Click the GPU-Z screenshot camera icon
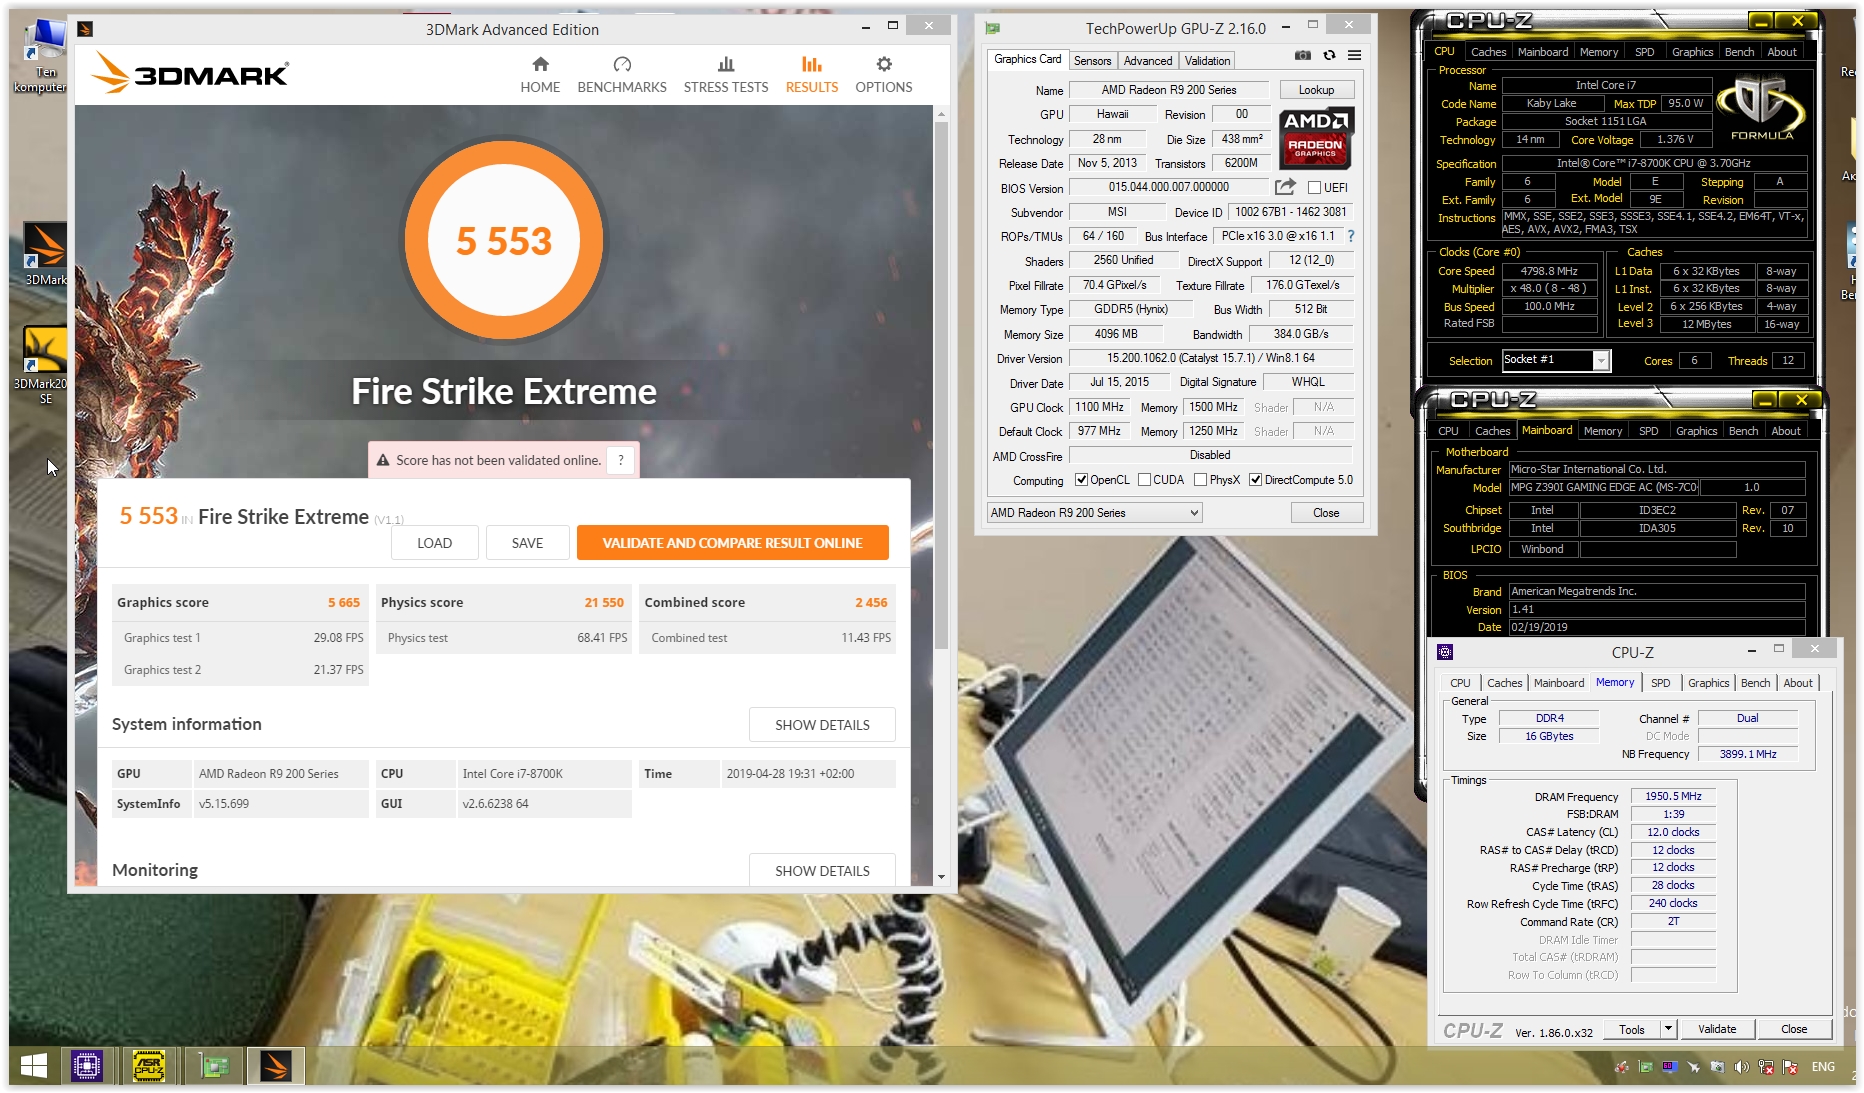 coord(1302,55)
